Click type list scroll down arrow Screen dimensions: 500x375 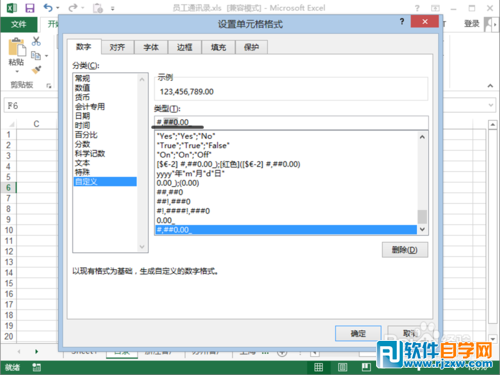[x=422, y=229]
